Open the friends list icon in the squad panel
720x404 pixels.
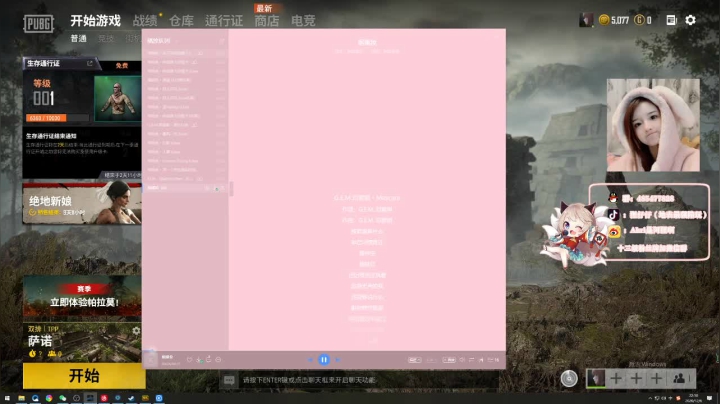tap(679, 379)
